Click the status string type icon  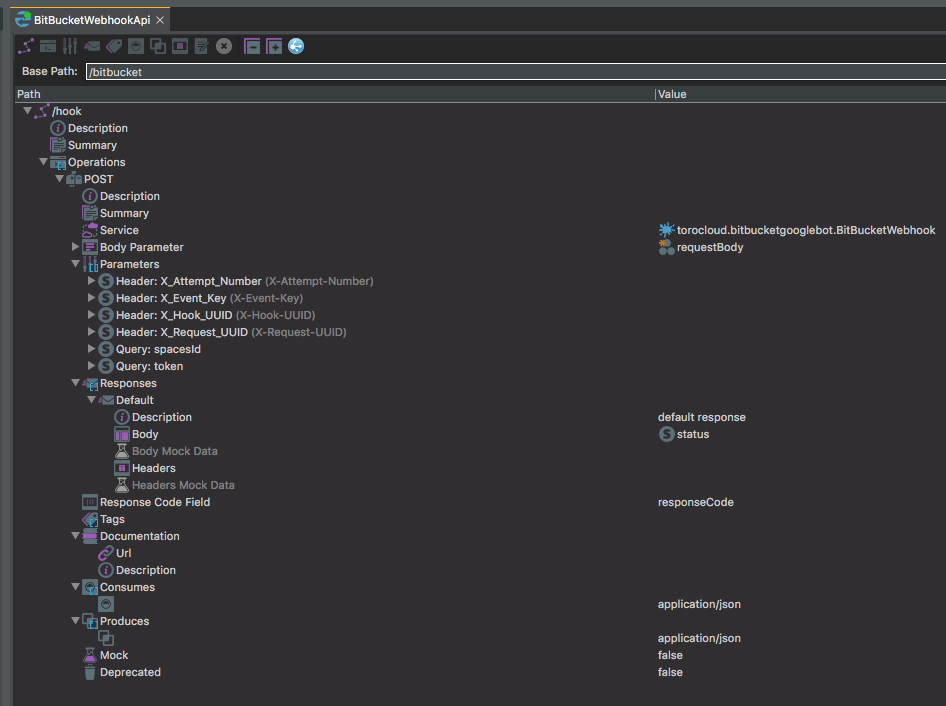tap(666, 434)
